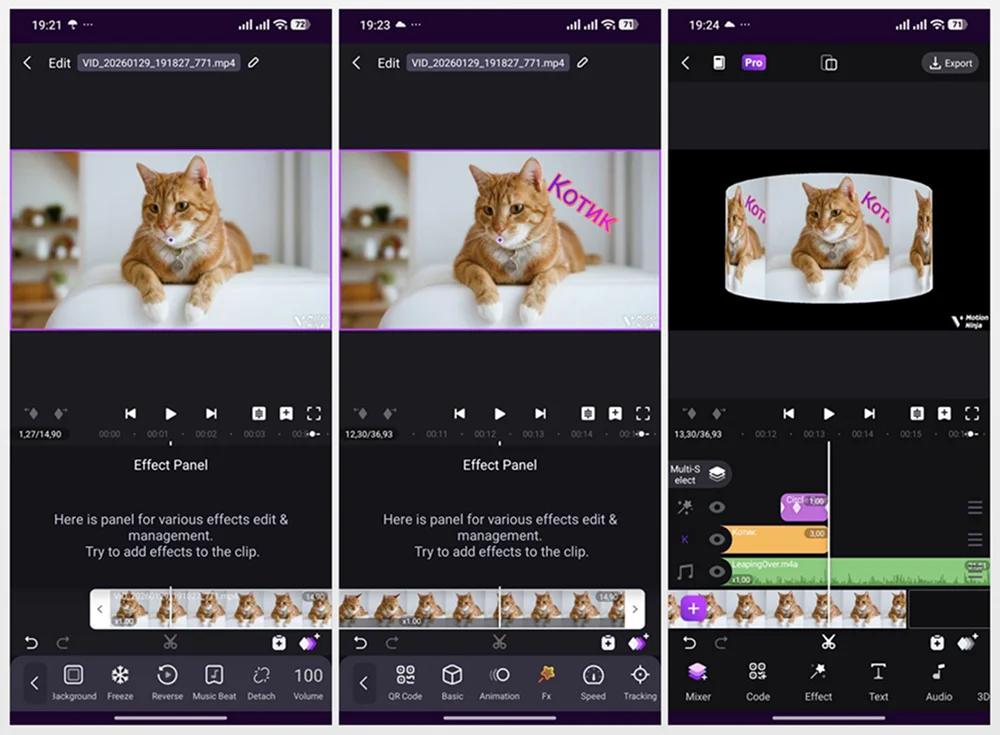Tap the purple plus add-clip button
This screenshot has height=735, width=1000.
click(694, 608)
